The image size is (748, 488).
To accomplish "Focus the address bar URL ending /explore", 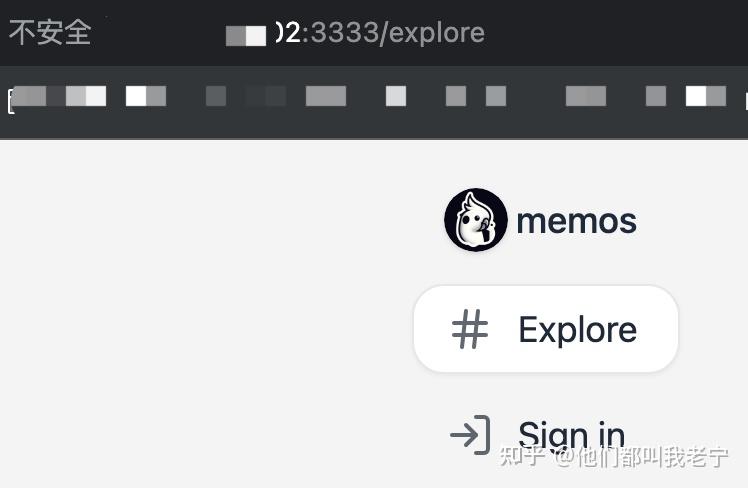I will click(355, 33).
